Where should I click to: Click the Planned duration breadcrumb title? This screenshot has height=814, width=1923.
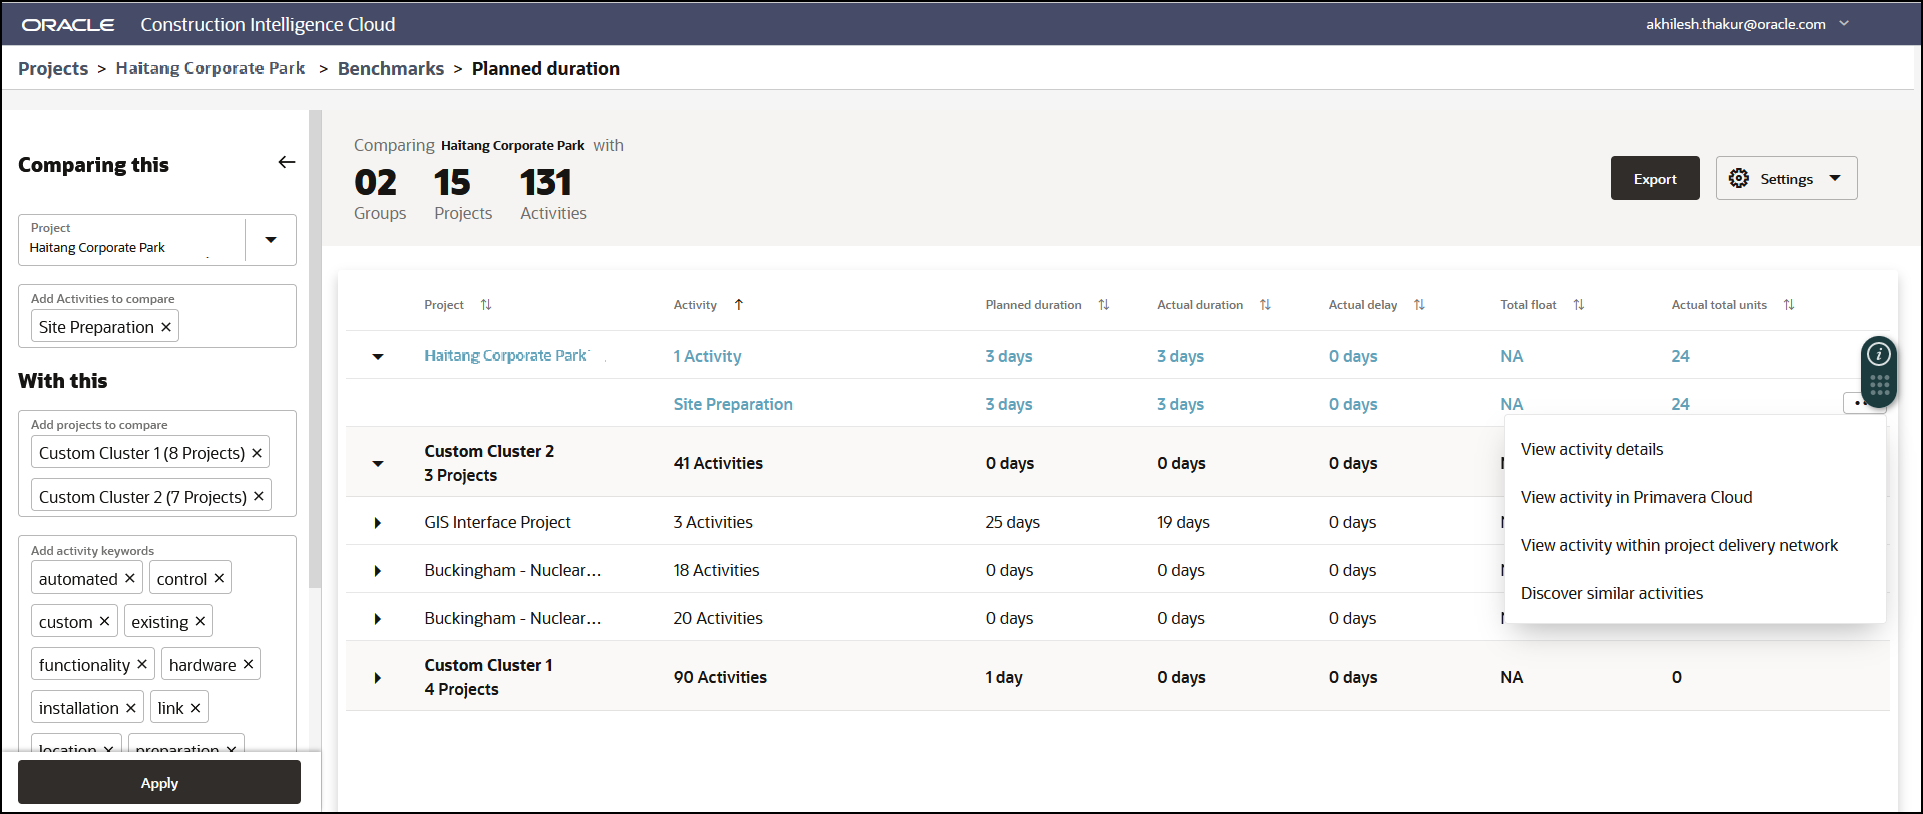pos(546,68)
